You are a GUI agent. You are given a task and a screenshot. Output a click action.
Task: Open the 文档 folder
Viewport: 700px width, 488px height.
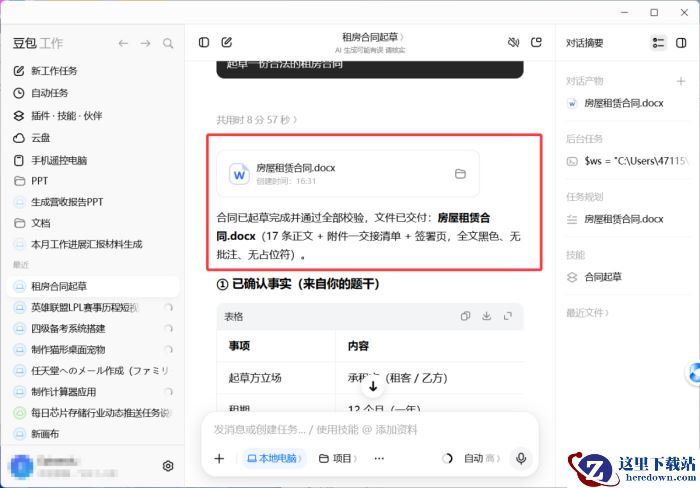[32, 223]
